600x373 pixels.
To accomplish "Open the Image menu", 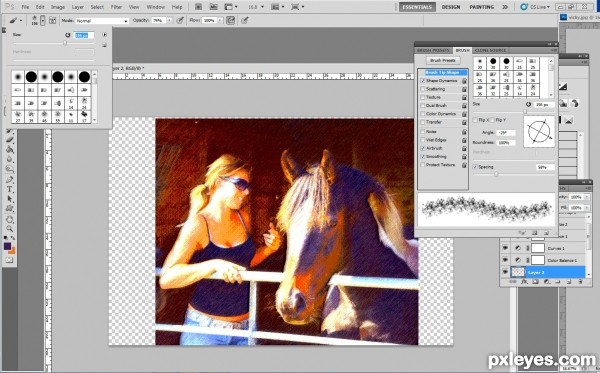I will 58,7.
